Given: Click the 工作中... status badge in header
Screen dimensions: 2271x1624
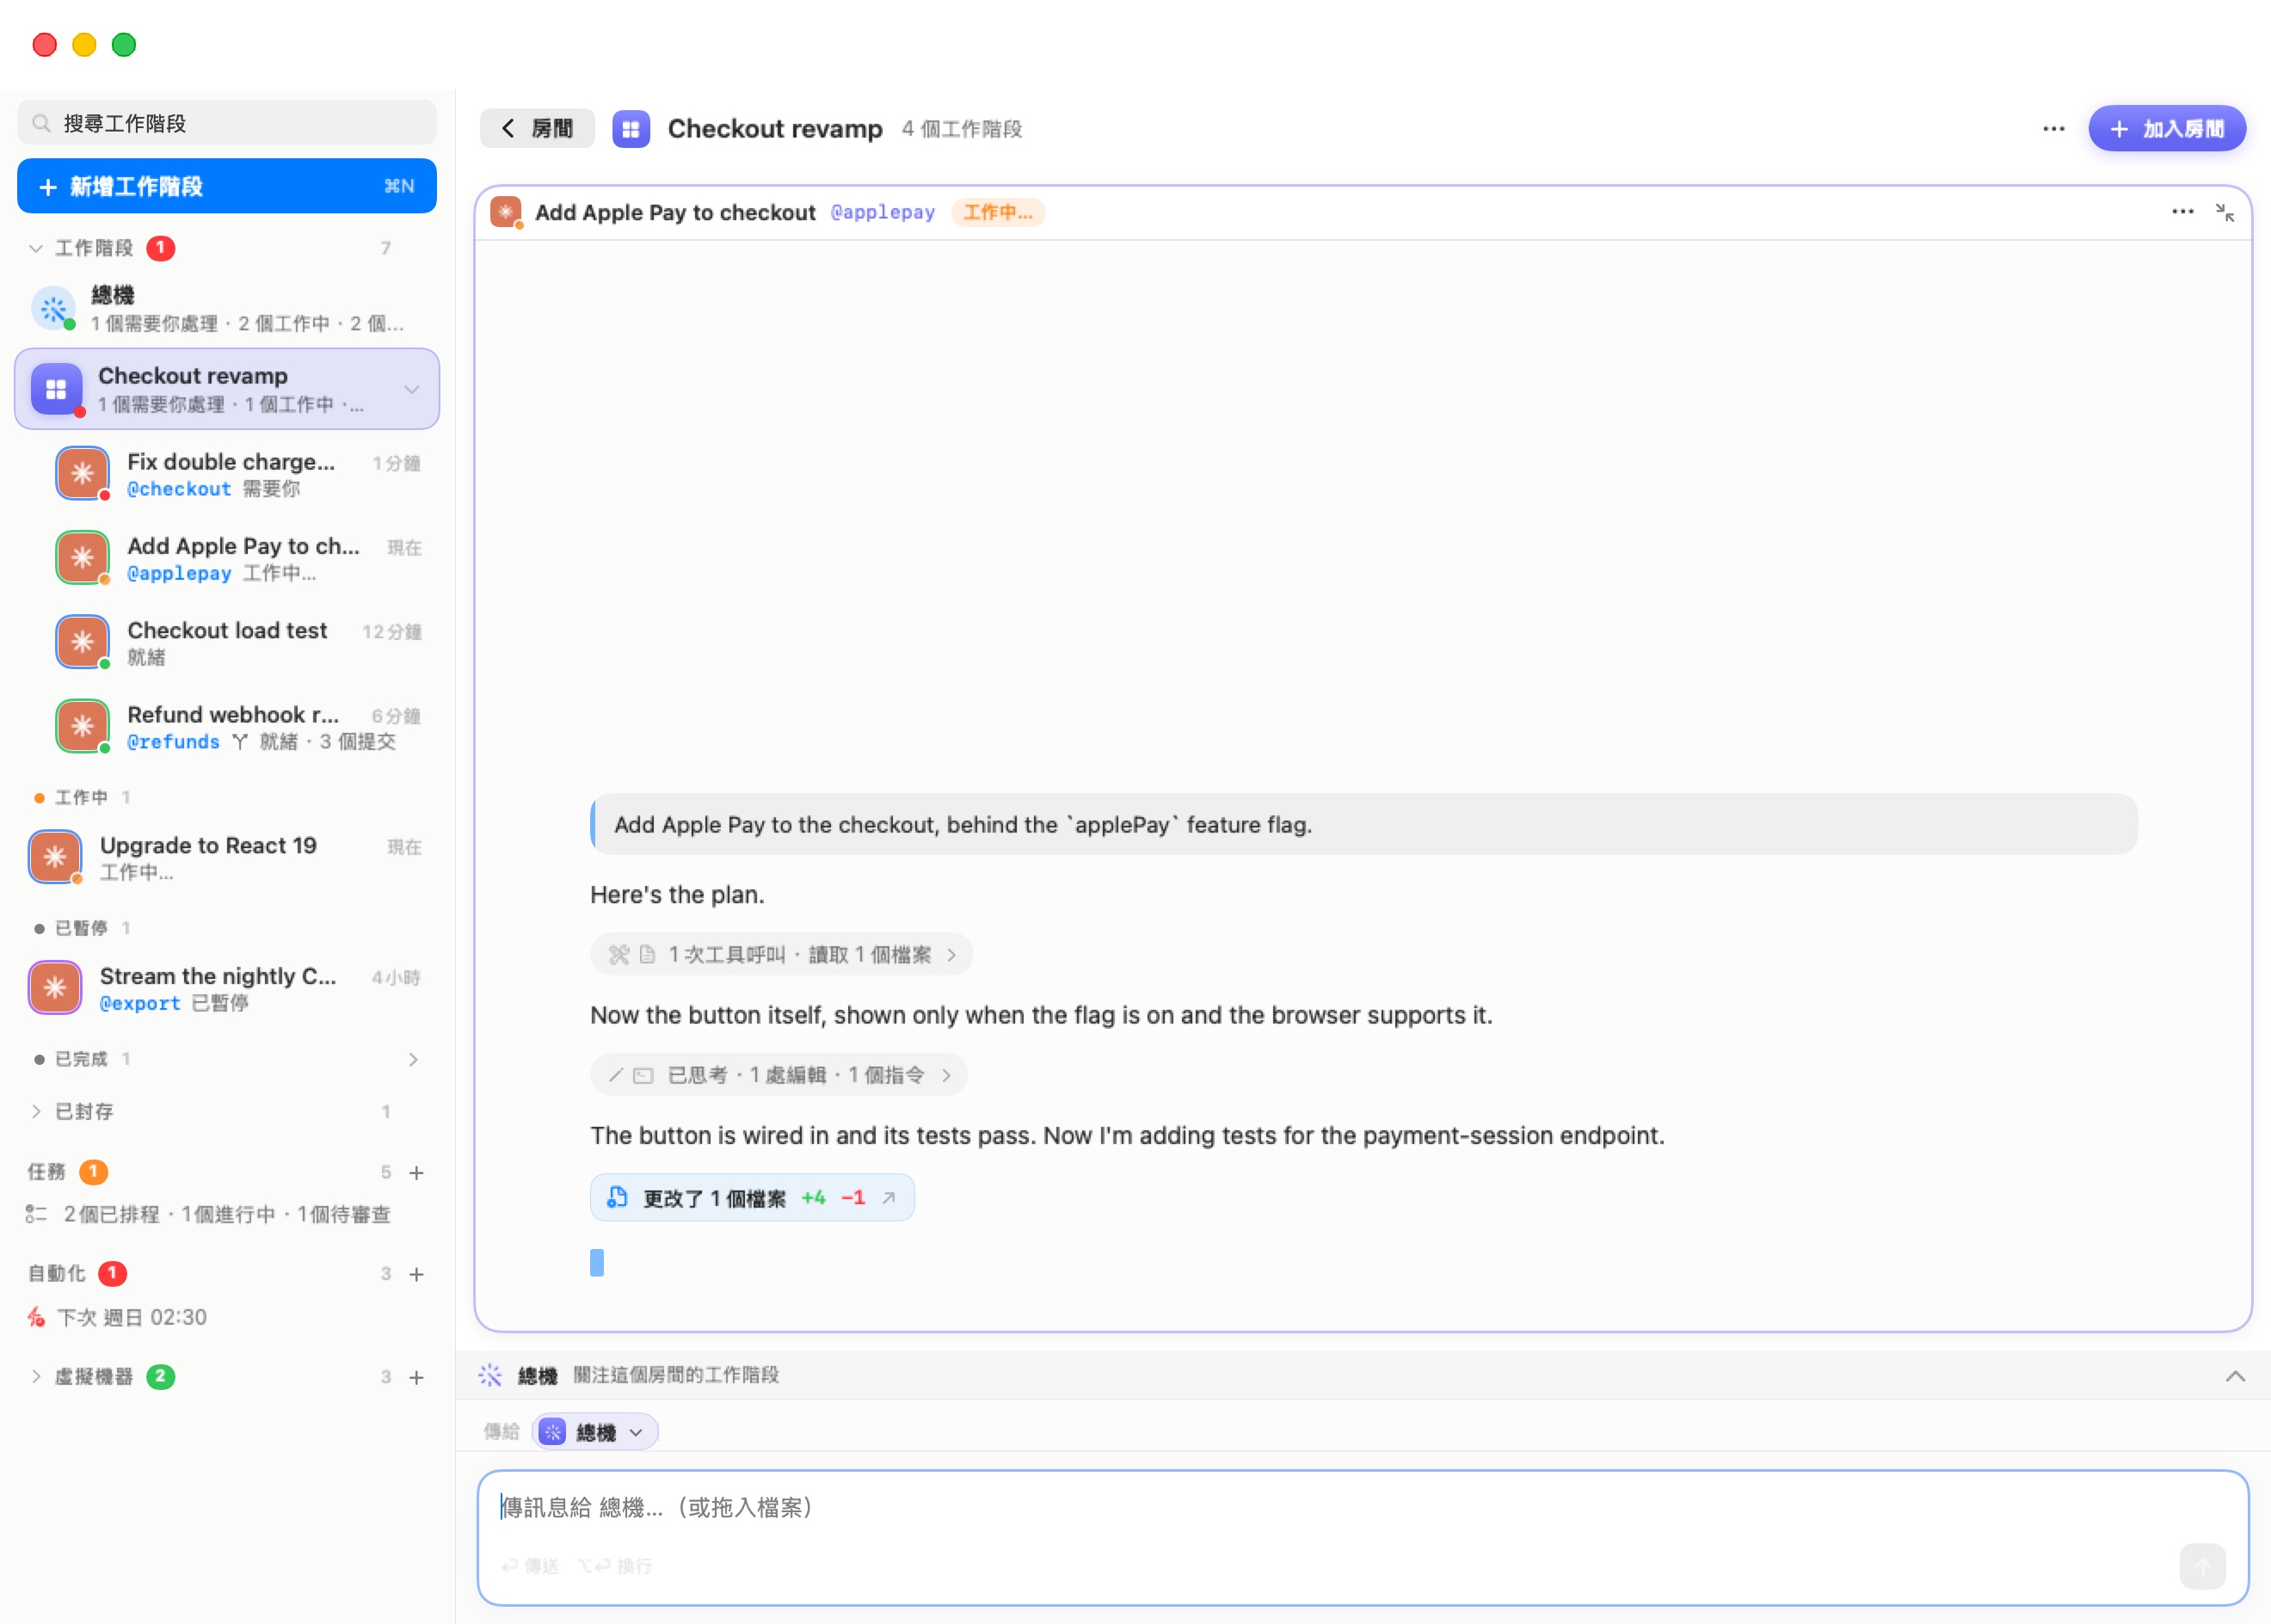Looking at the screenshot, I should coord(997,212).
